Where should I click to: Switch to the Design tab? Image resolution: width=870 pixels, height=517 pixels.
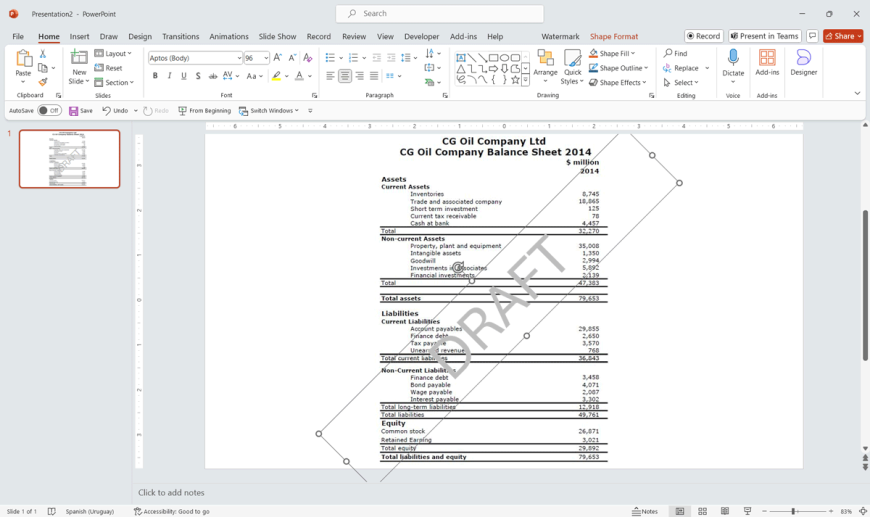140,36
